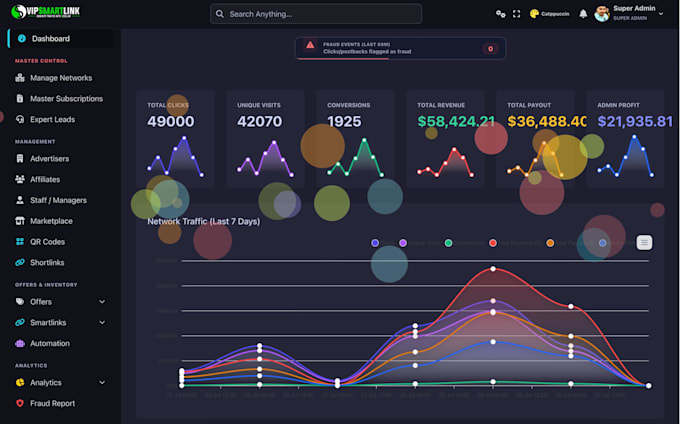Click the Clicks/postbacks flagged as fraud text
Image resolution: width=680 pixels, height=424 pixels.
click(367, 52)
